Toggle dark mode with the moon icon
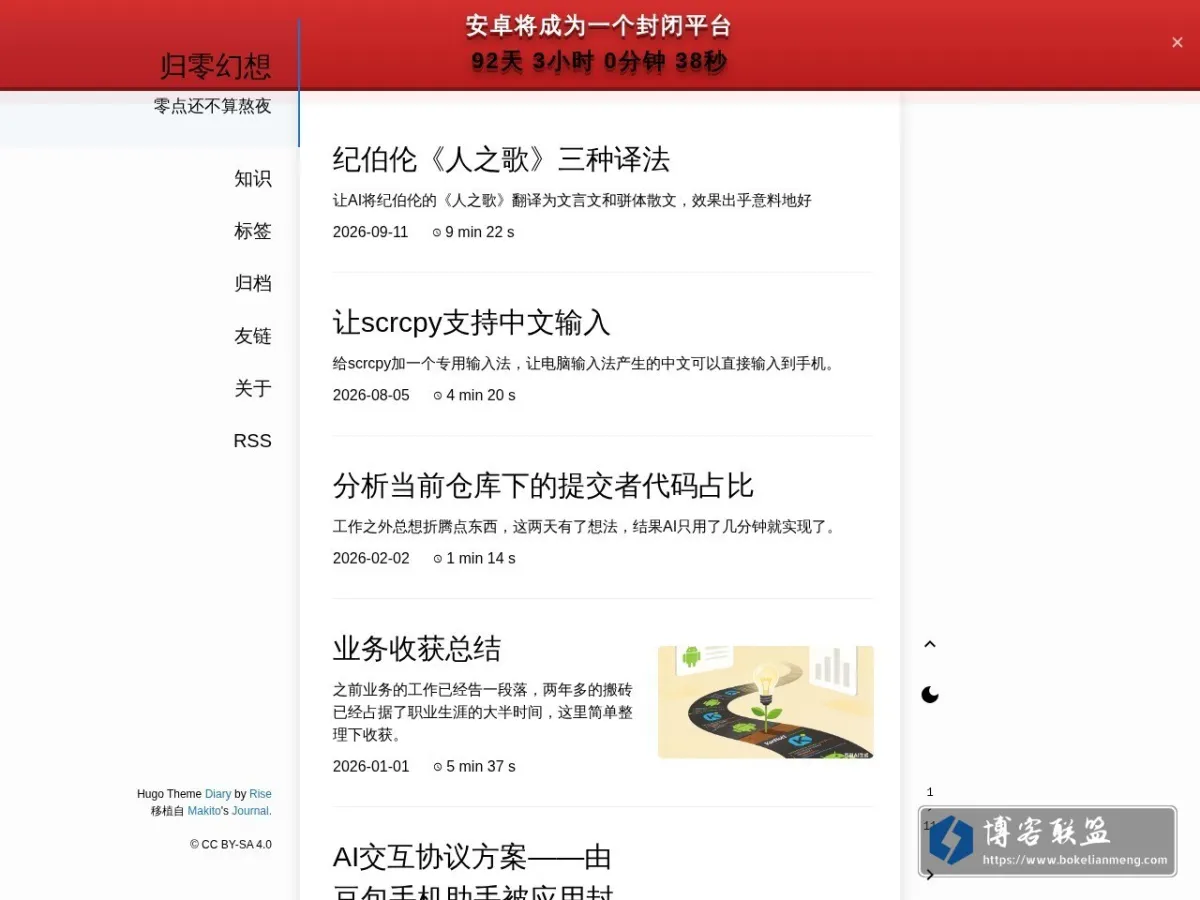This screenshot has width=1200, height=900. [930, 694]
